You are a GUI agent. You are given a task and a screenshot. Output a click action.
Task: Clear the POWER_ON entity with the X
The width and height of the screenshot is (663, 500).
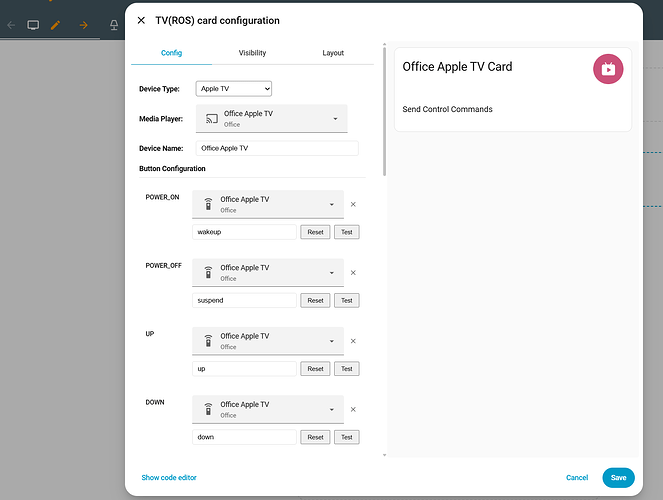click(x=353, y=204)
